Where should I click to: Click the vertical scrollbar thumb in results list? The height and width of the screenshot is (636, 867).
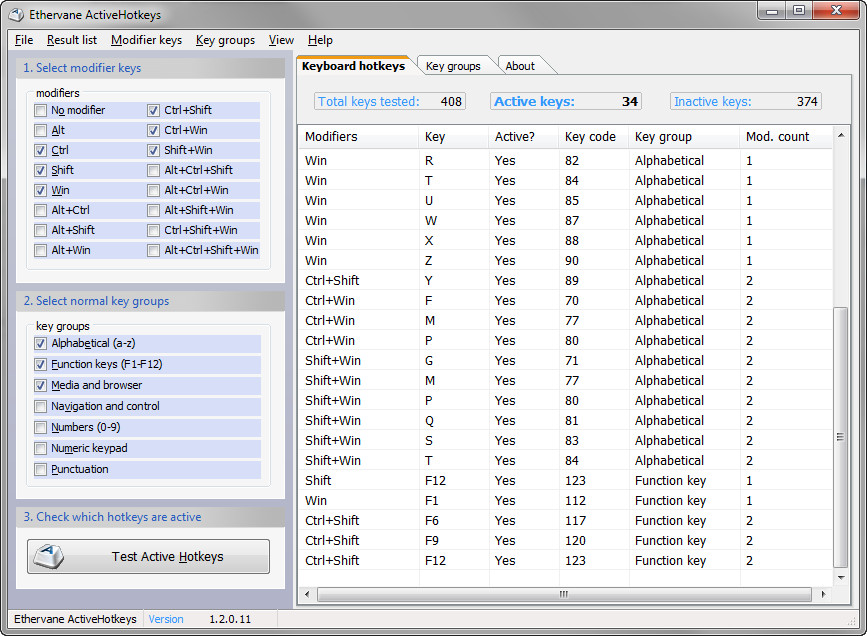point(840,437)
